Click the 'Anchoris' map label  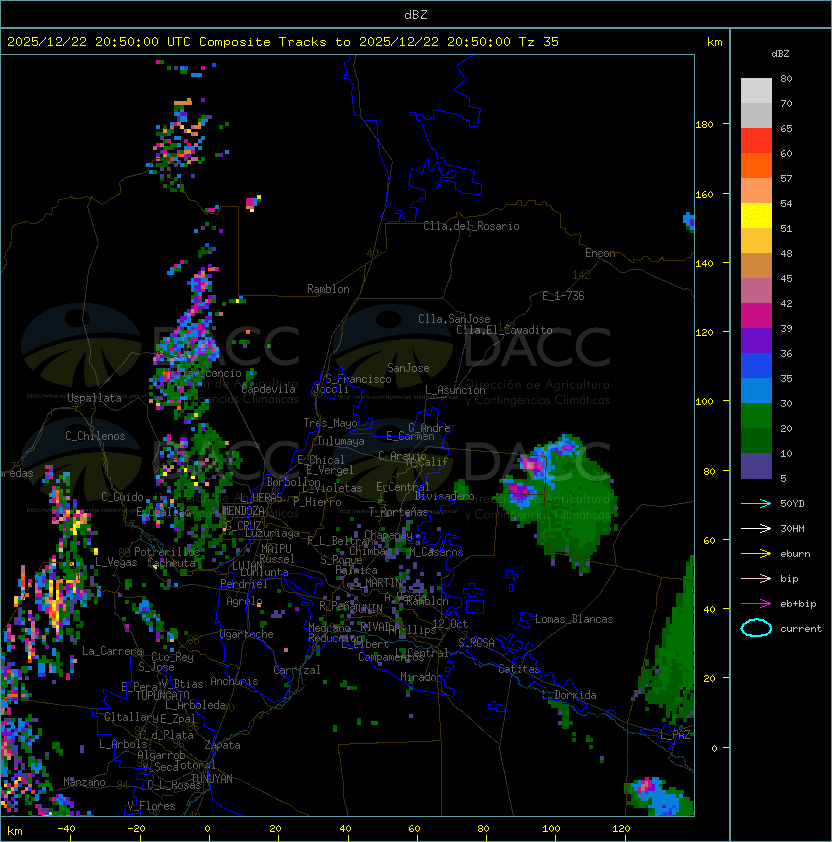click(234, 681)
